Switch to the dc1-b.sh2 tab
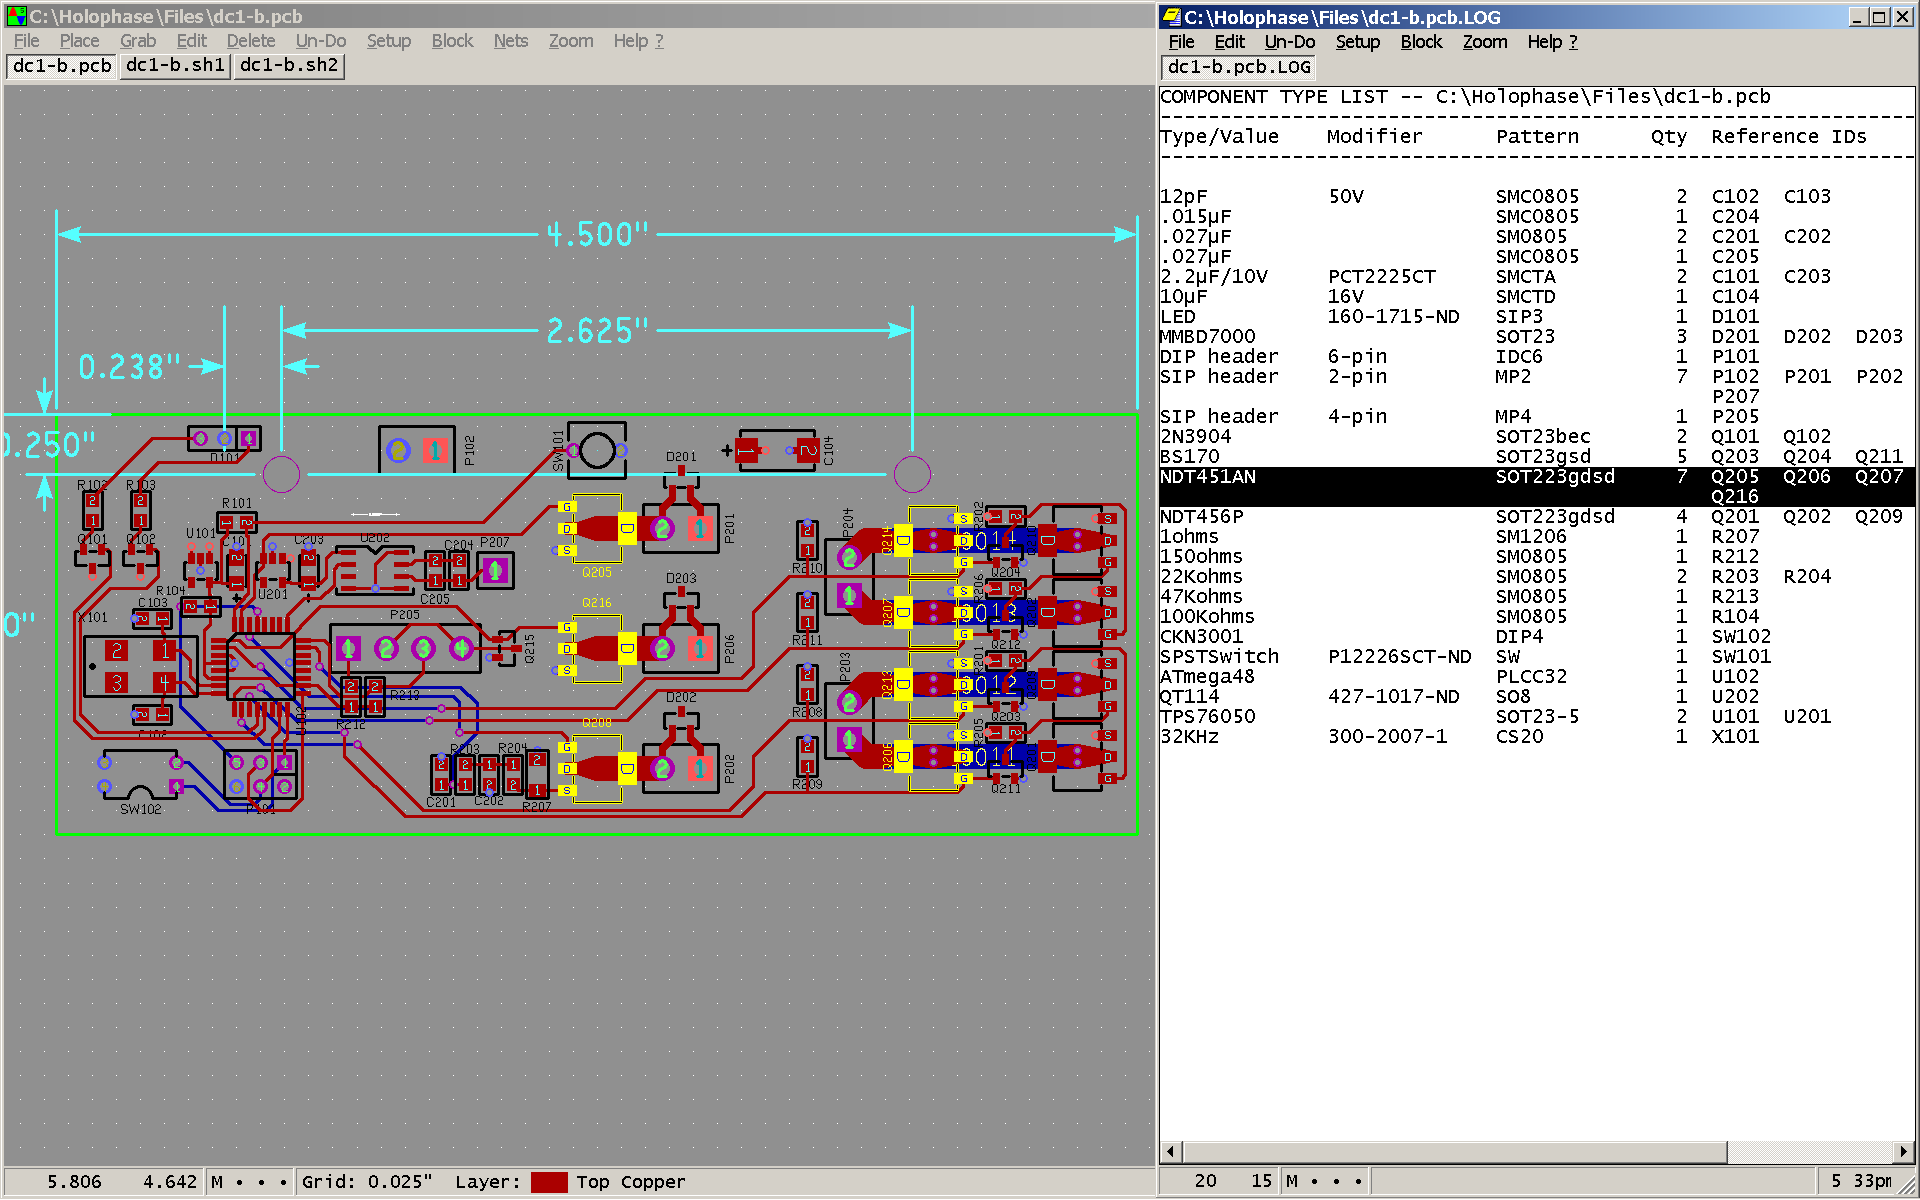This screenshot has height=1200, width=1920. (x=289, y=65)
